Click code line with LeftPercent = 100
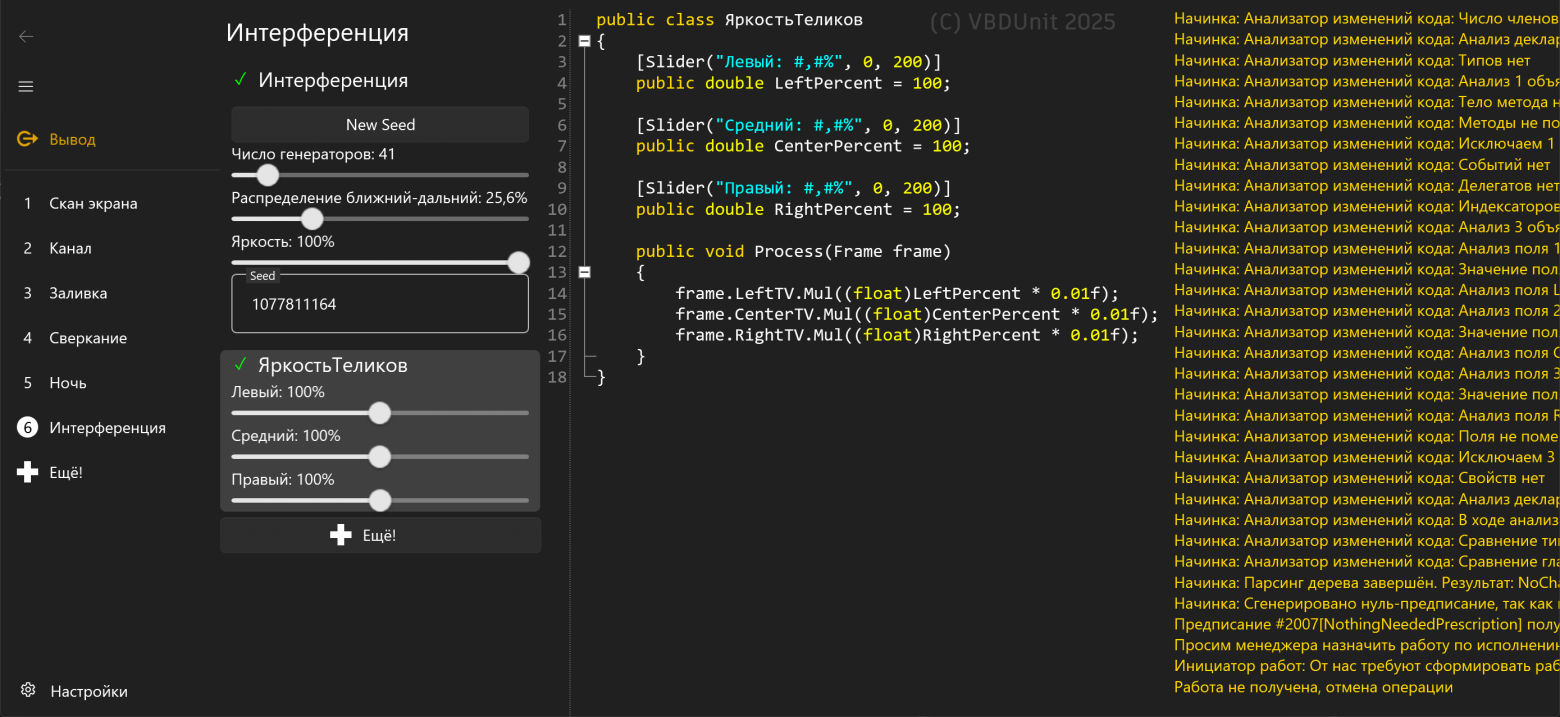 pos(793,83)
